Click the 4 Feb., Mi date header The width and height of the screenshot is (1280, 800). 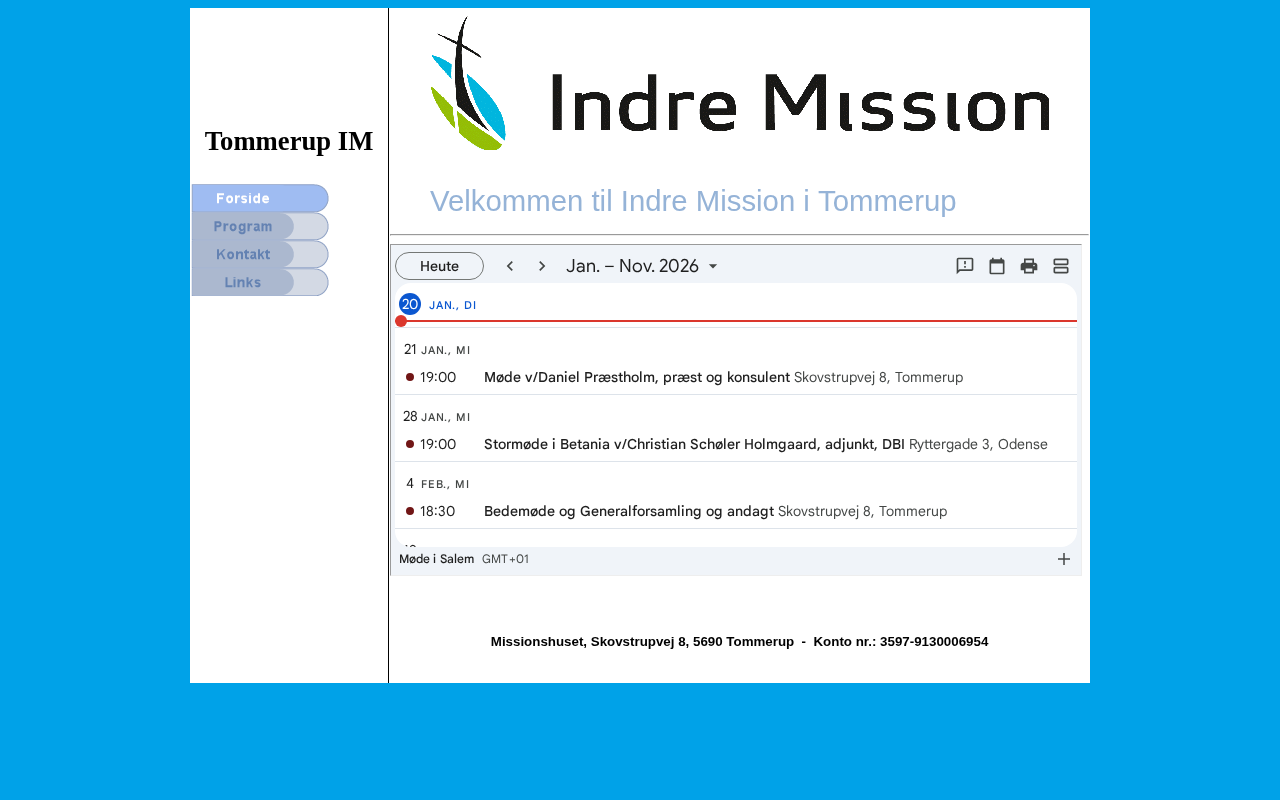pyautogui.click(x=437, y=483)
